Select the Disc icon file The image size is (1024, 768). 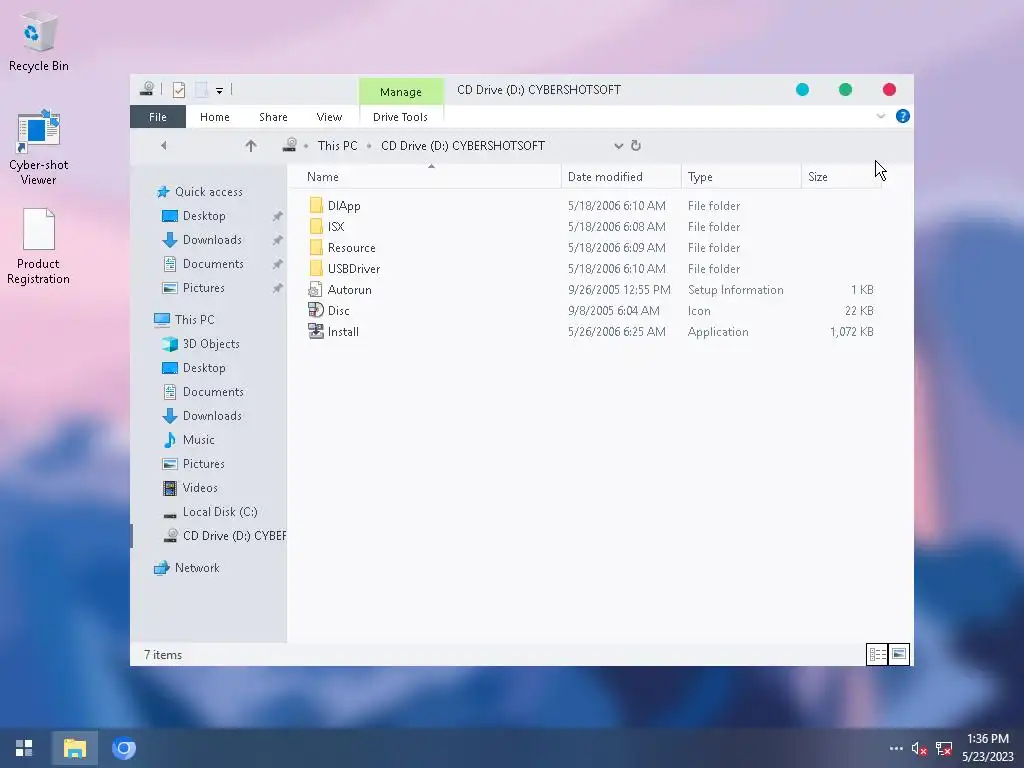coord(338,310)
